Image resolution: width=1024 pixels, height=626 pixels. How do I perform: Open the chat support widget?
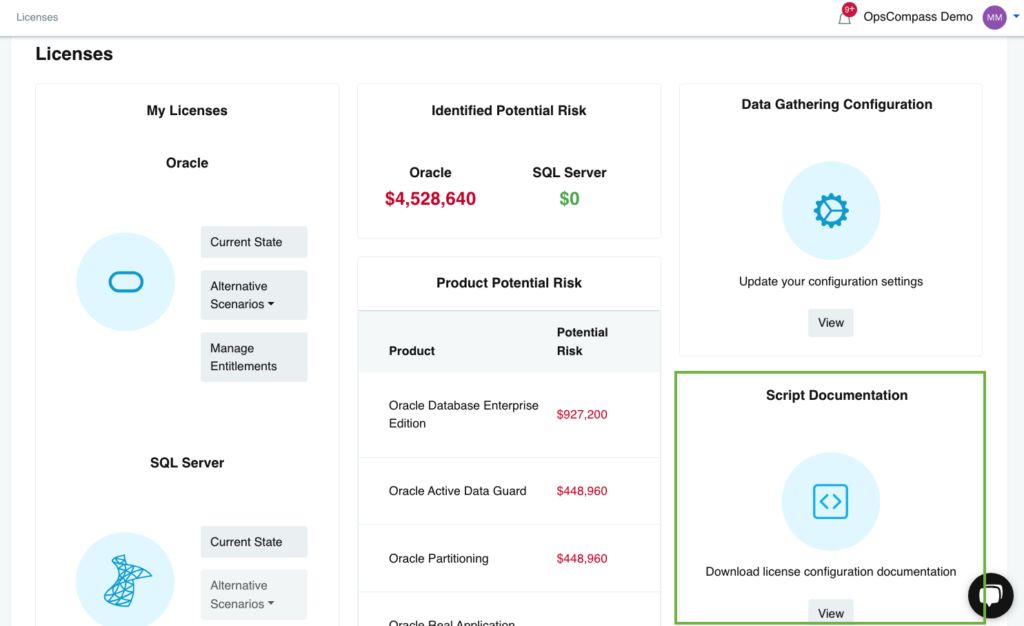(x=991, y=596)
